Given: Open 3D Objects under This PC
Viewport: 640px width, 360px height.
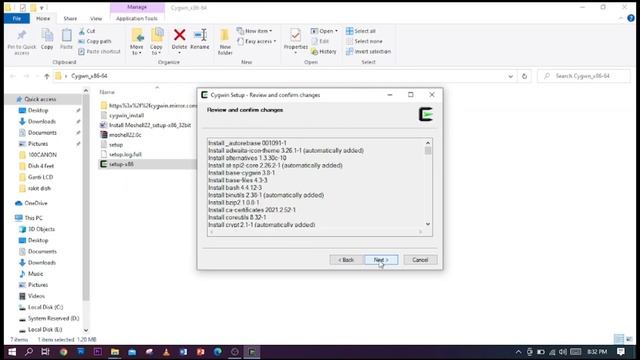Looking at the screenshot, I should pos(41,229).
